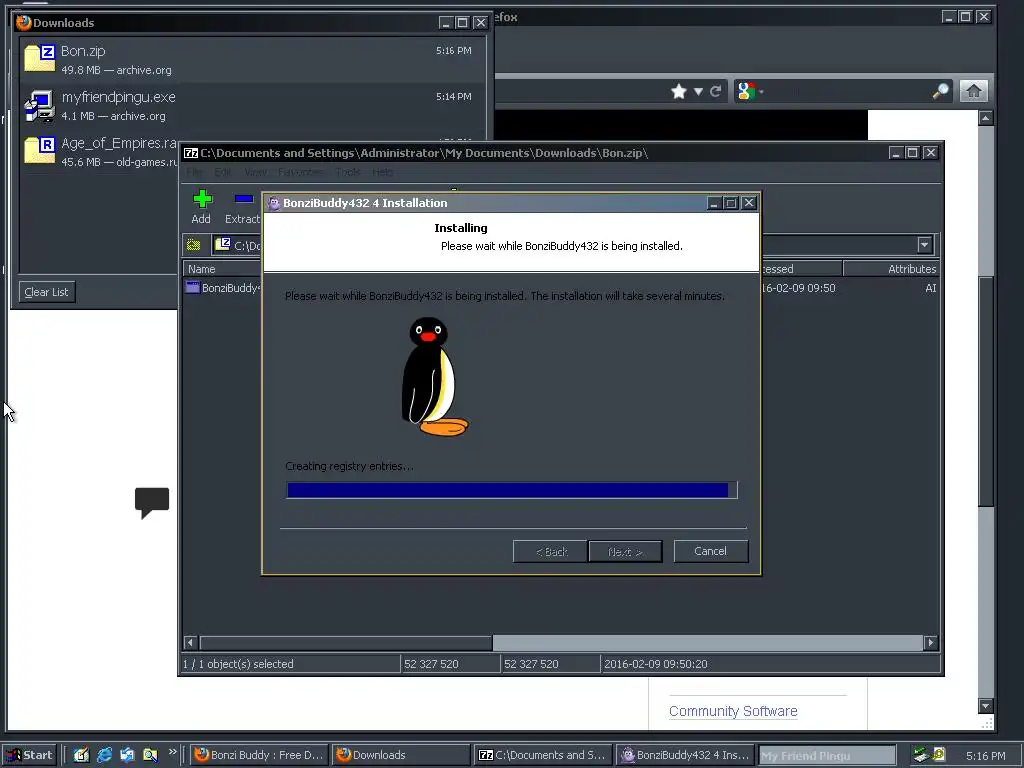Sort by the Attributes column header in 7-Zip
Viewport: 1024px width, 768px height.
pyautogui.click(x=891, y=268)
